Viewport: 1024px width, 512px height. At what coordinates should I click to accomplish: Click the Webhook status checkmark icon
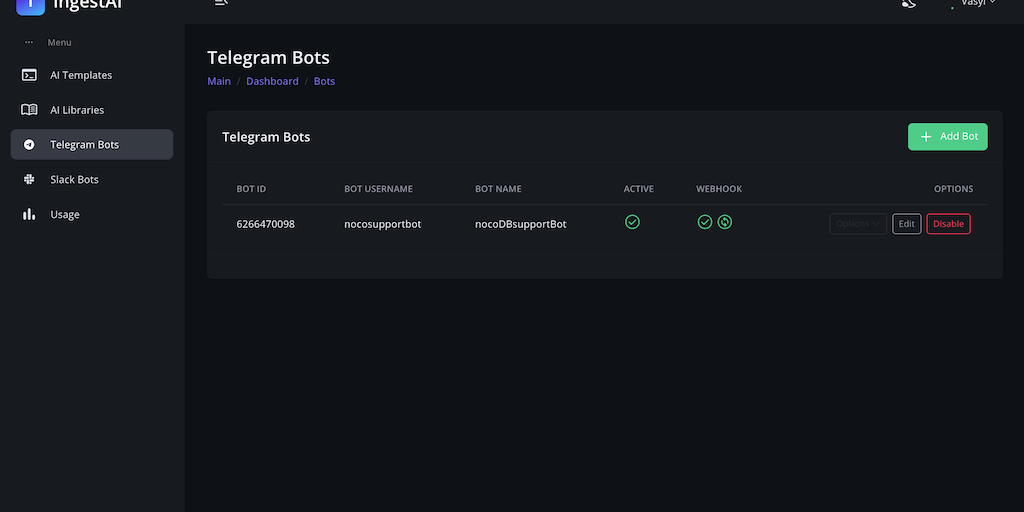705,222
